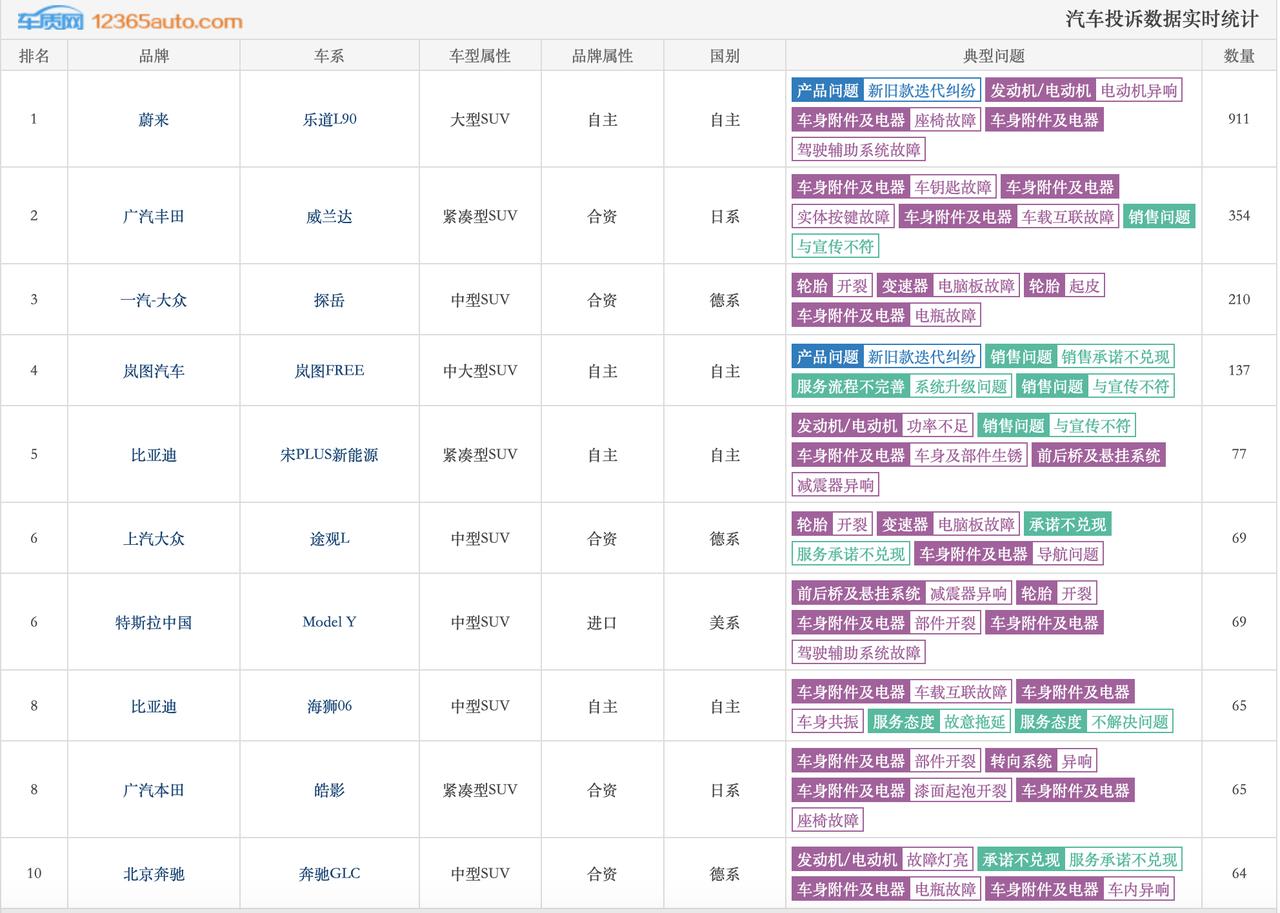Select the 电动机异响 tag in 乐道L90 row
The height and width of the screenshot is (913, 1280).
(x=1138, y=90)
